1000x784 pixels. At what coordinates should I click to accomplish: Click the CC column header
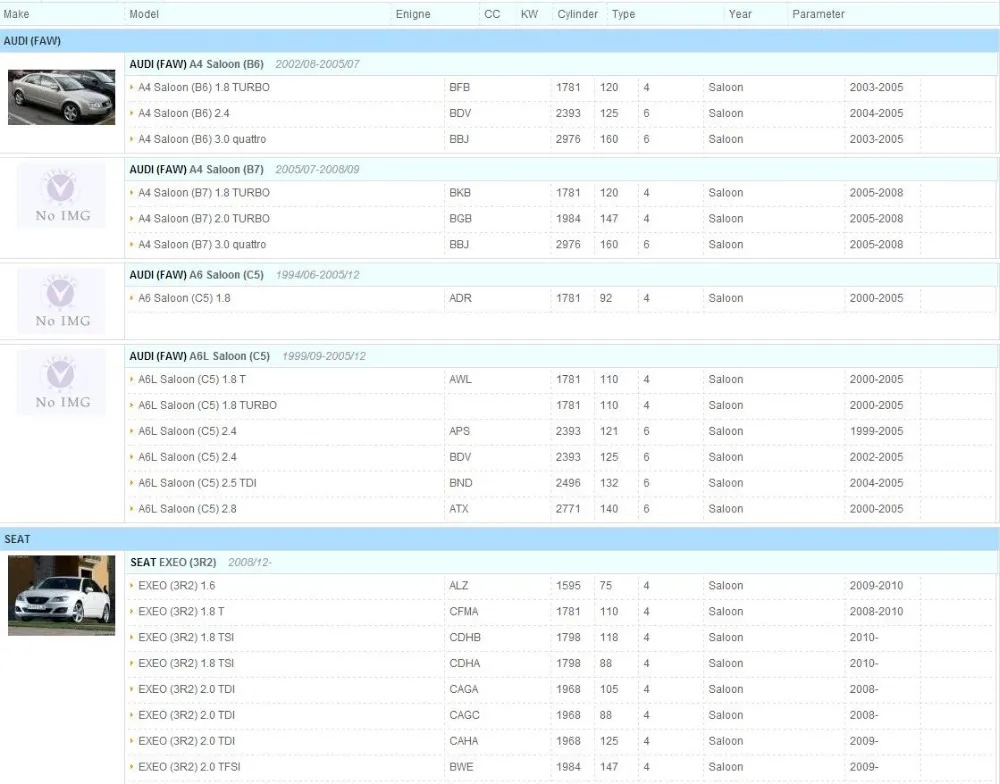tap(492, 14)
